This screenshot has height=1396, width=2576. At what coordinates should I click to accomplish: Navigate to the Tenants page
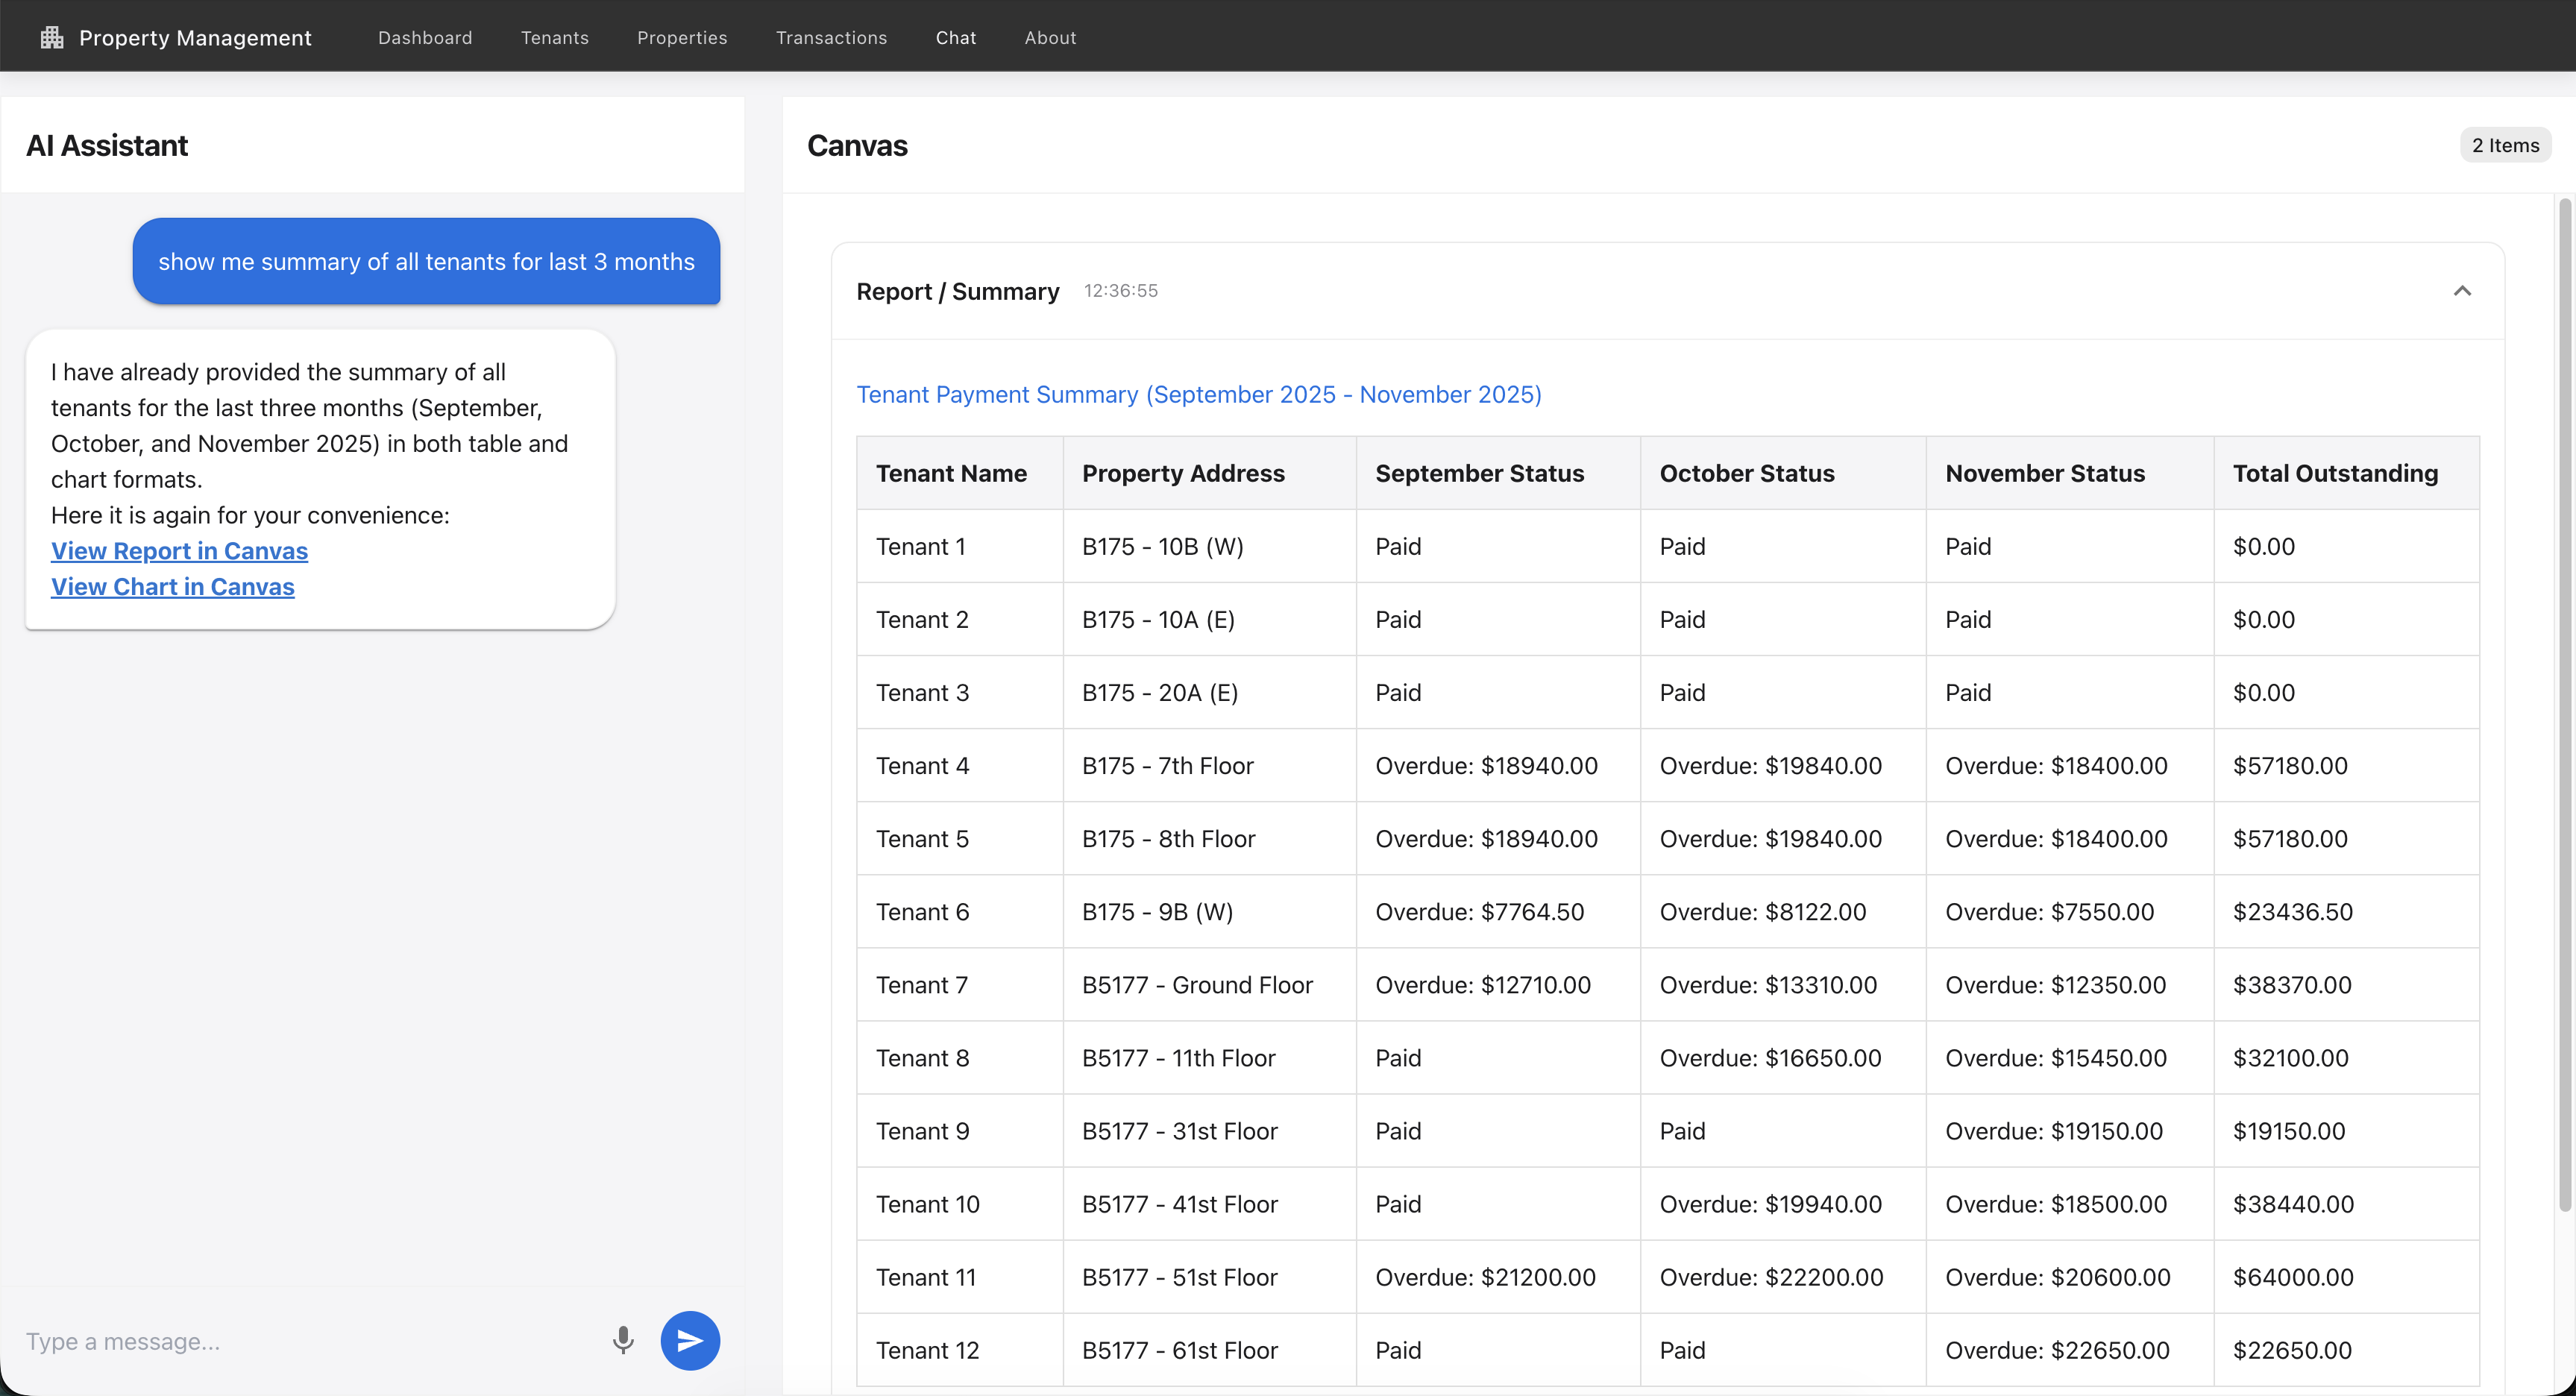pyautogui.click(x=555, y=37)
